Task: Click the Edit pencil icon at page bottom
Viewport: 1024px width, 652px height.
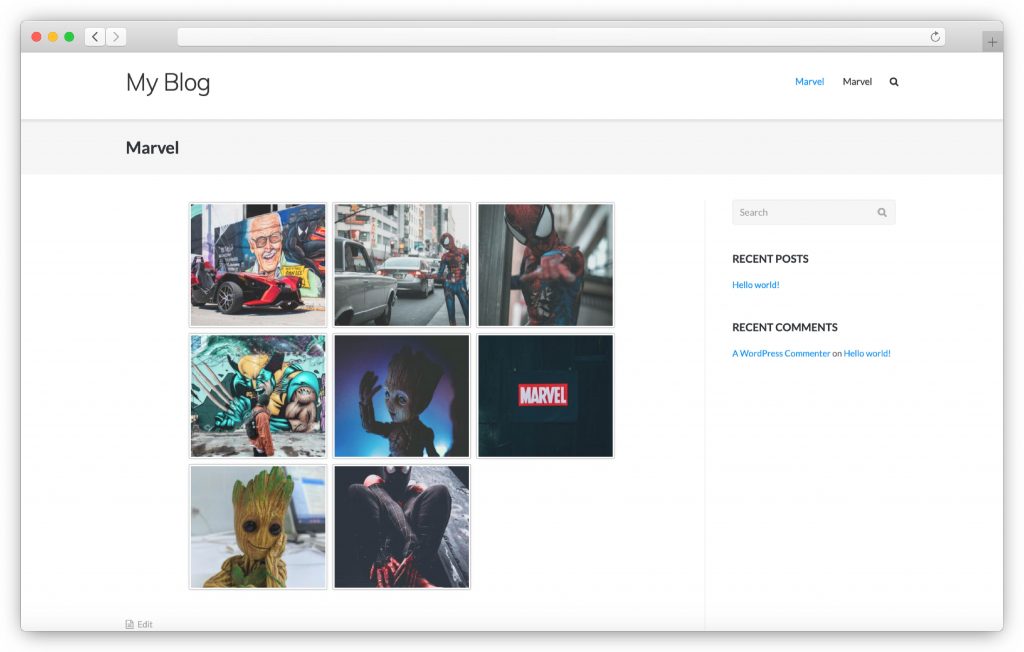Action: [128, 623]
